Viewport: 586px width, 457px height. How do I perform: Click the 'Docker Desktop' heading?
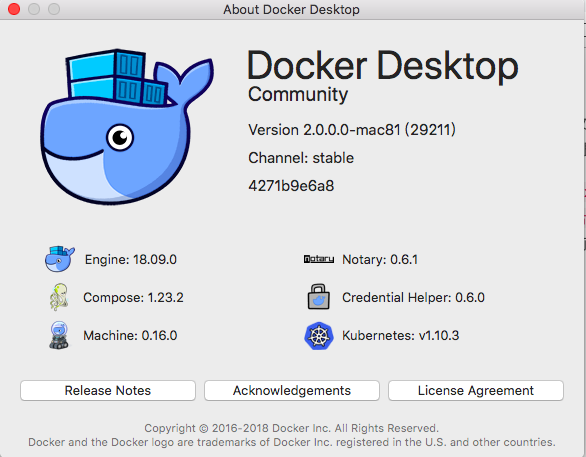coord(383,66)
